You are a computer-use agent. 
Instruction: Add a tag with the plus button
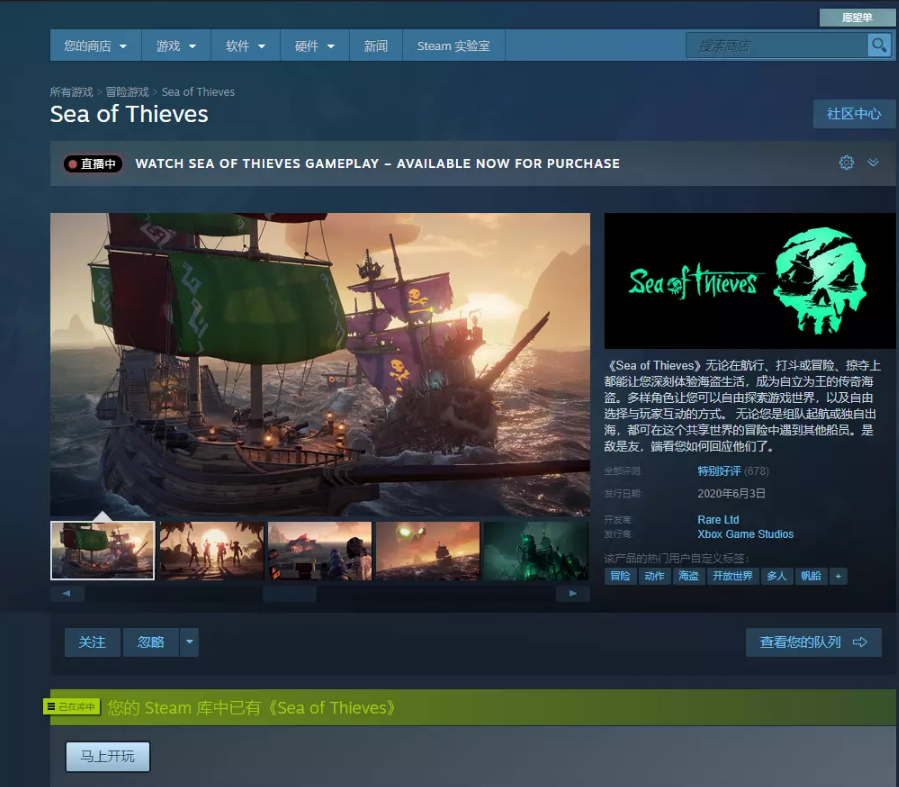pos(838,576)
